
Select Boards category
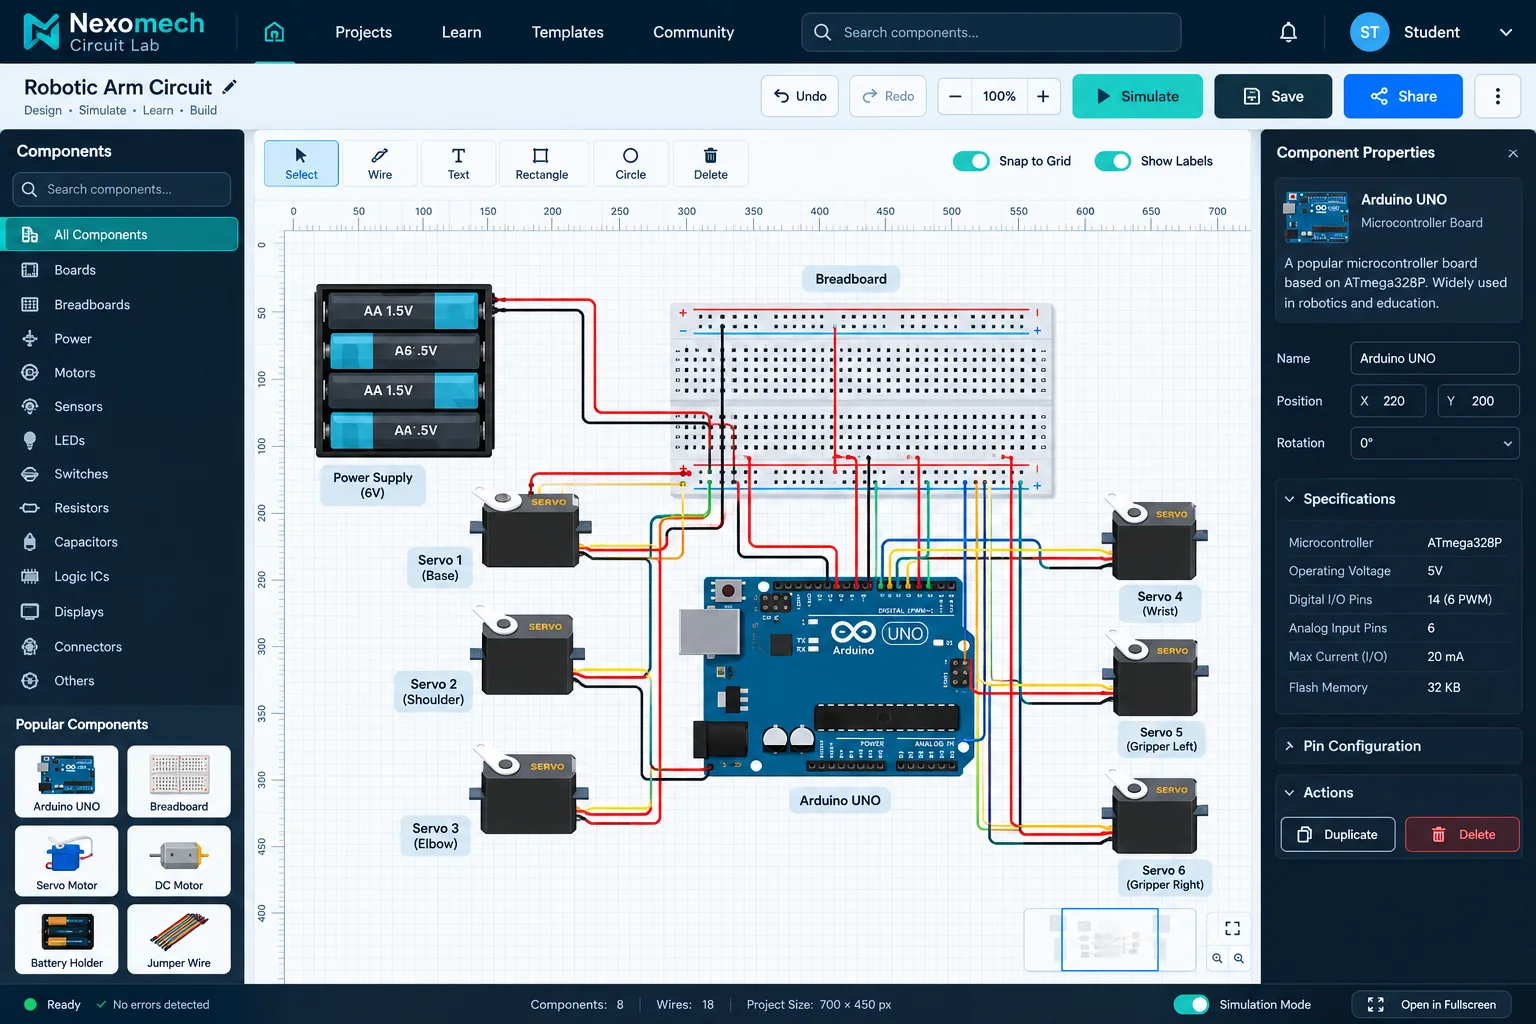coord(121,270)
